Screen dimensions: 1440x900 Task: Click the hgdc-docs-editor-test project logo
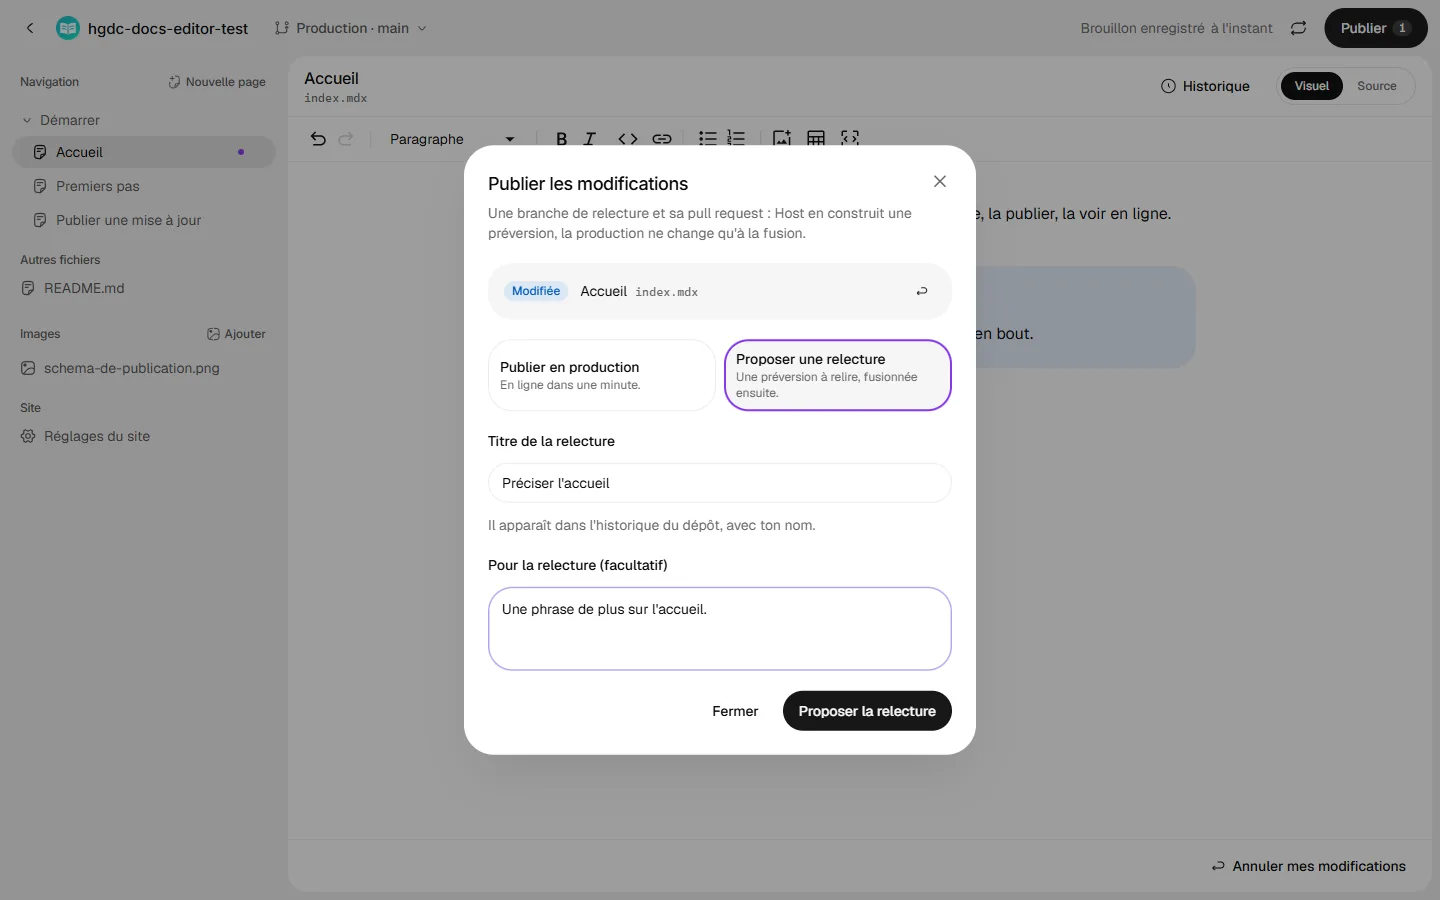68,28
